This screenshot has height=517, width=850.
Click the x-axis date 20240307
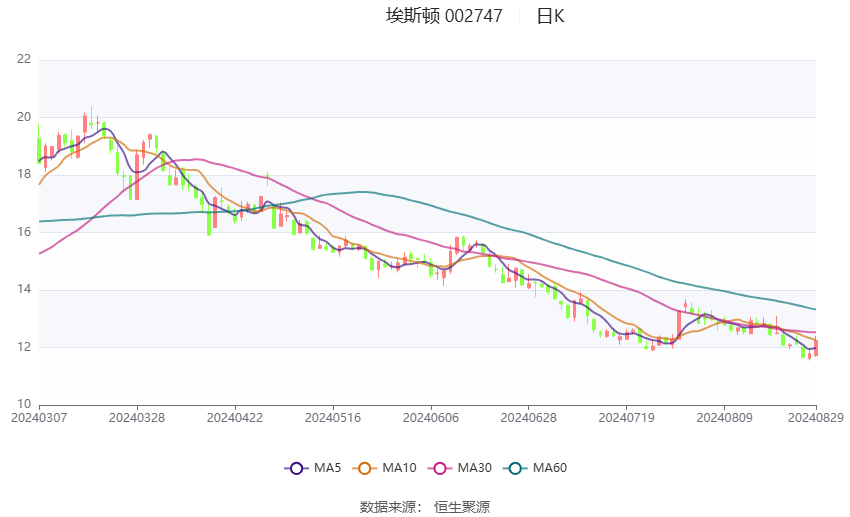tap(39, 418)
